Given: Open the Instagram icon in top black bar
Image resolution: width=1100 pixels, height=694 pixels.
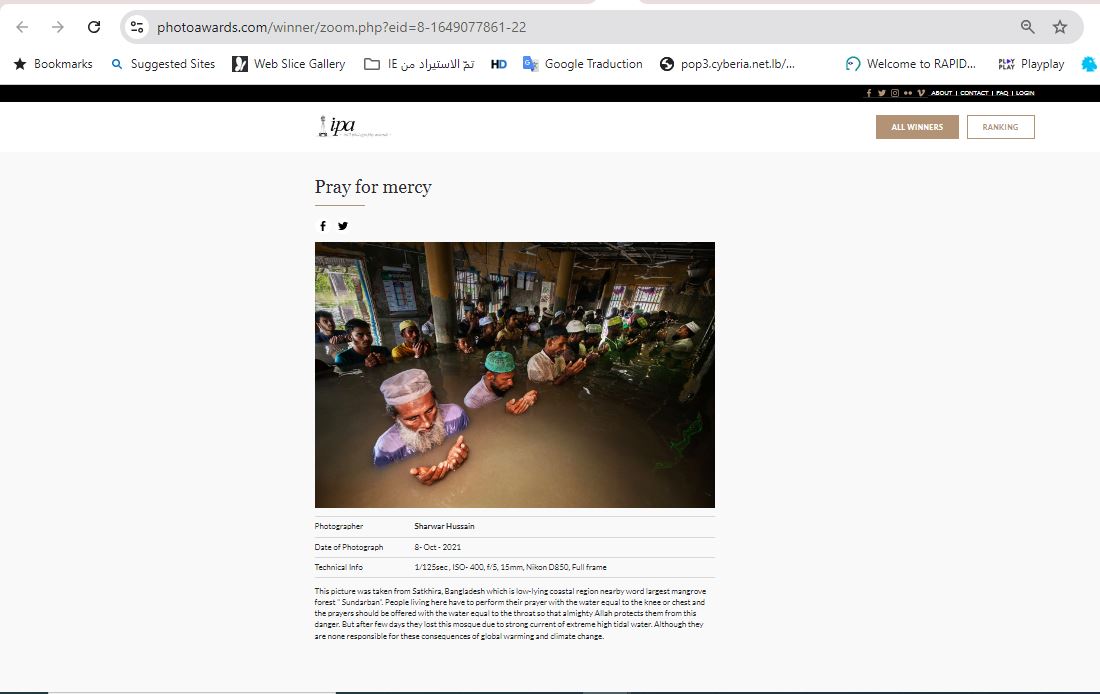Looking at the screenshot, I should pyautogui.click(x=895, y=93).
